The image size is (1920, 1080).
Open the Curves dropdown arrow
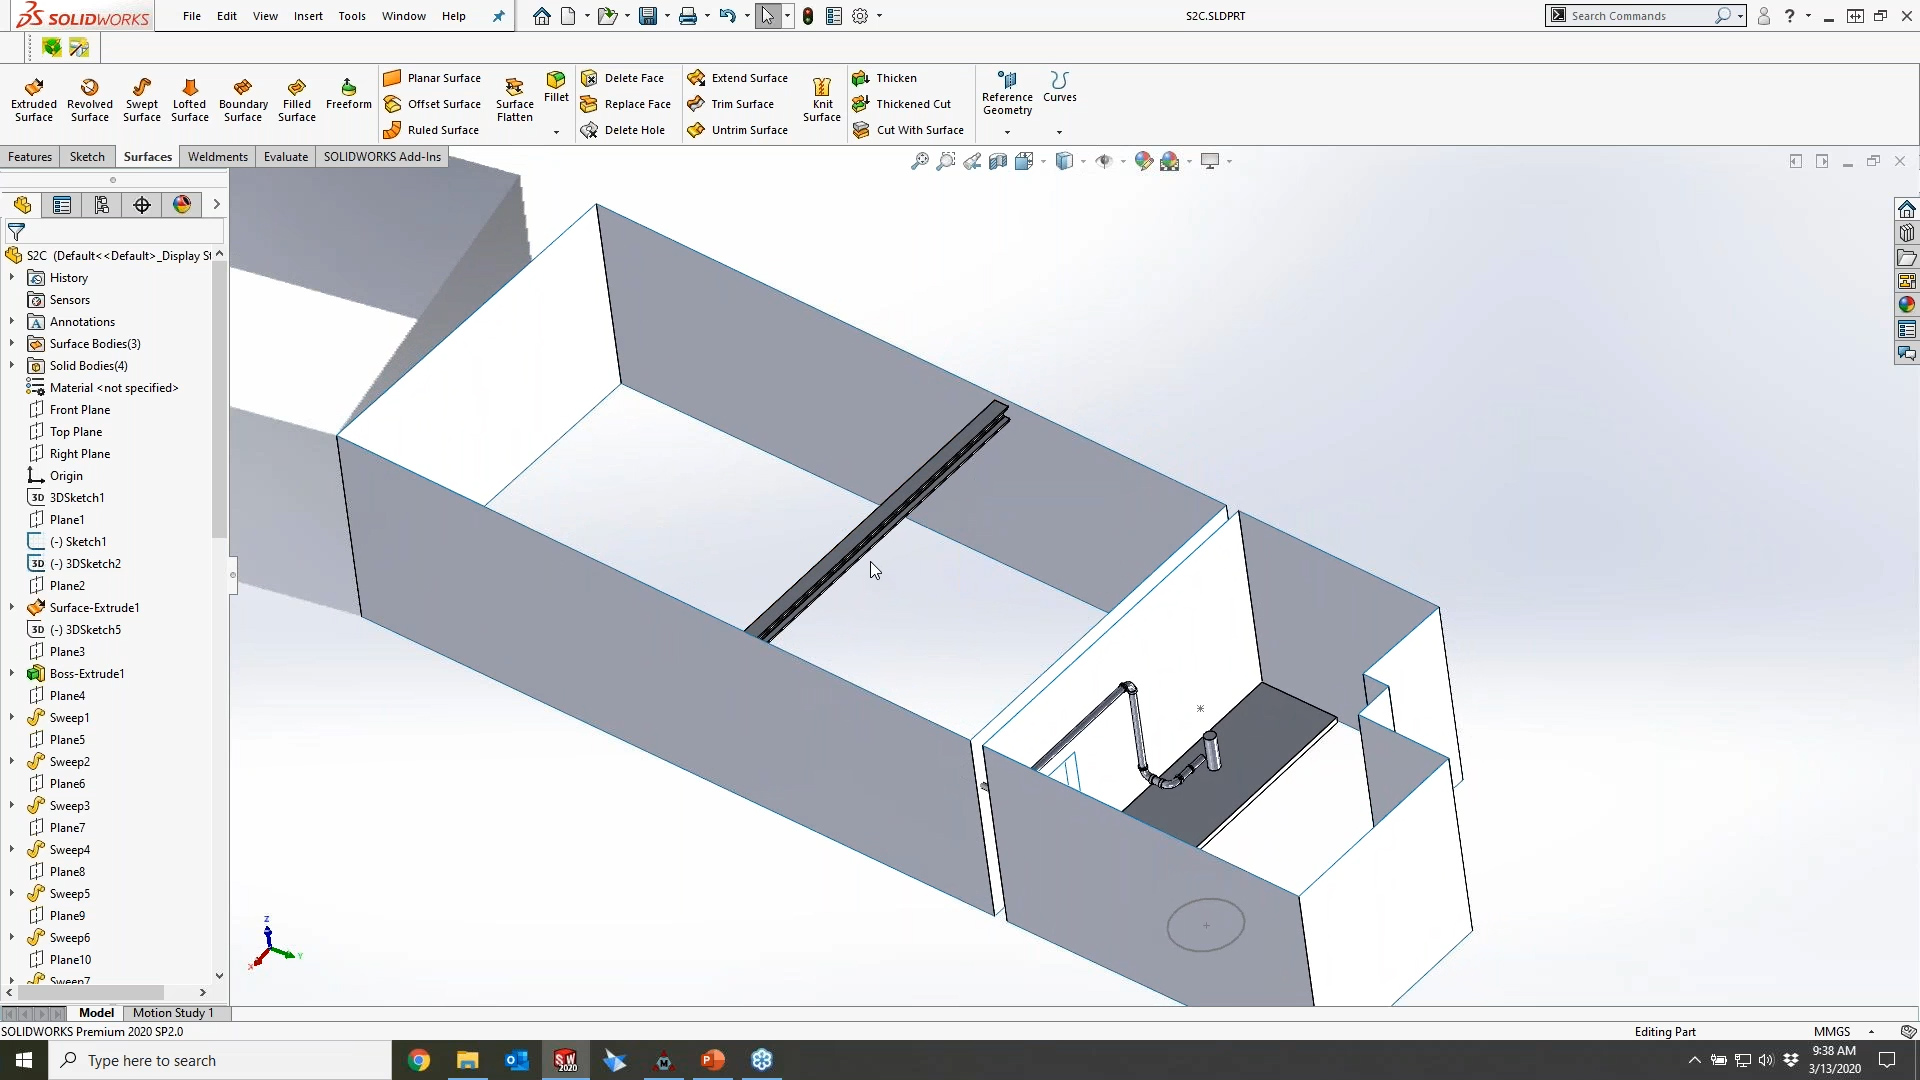(1059, 132)
